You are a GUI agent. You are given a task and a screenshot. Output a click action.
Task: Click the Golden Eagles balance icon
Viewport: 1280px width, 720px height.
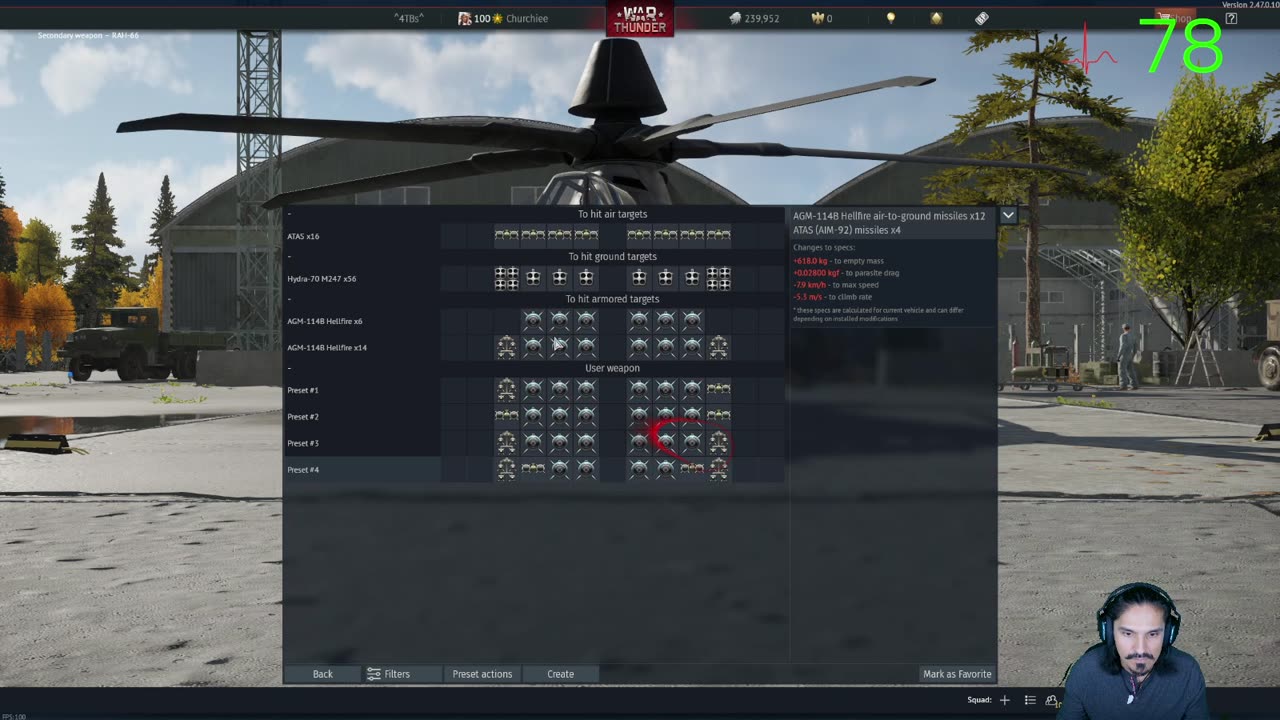tap(816, 18)
